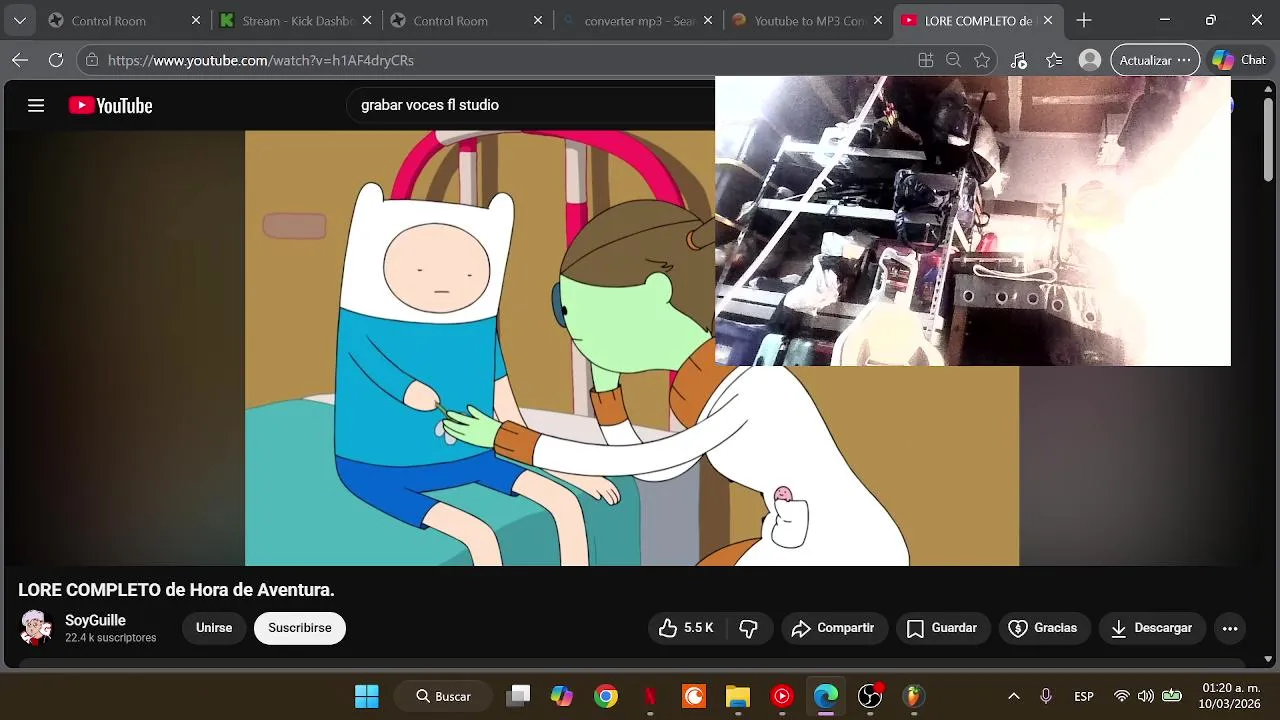Open Task View from the taskbar
The image size is (1280, 720).
(x=518, y=696)
